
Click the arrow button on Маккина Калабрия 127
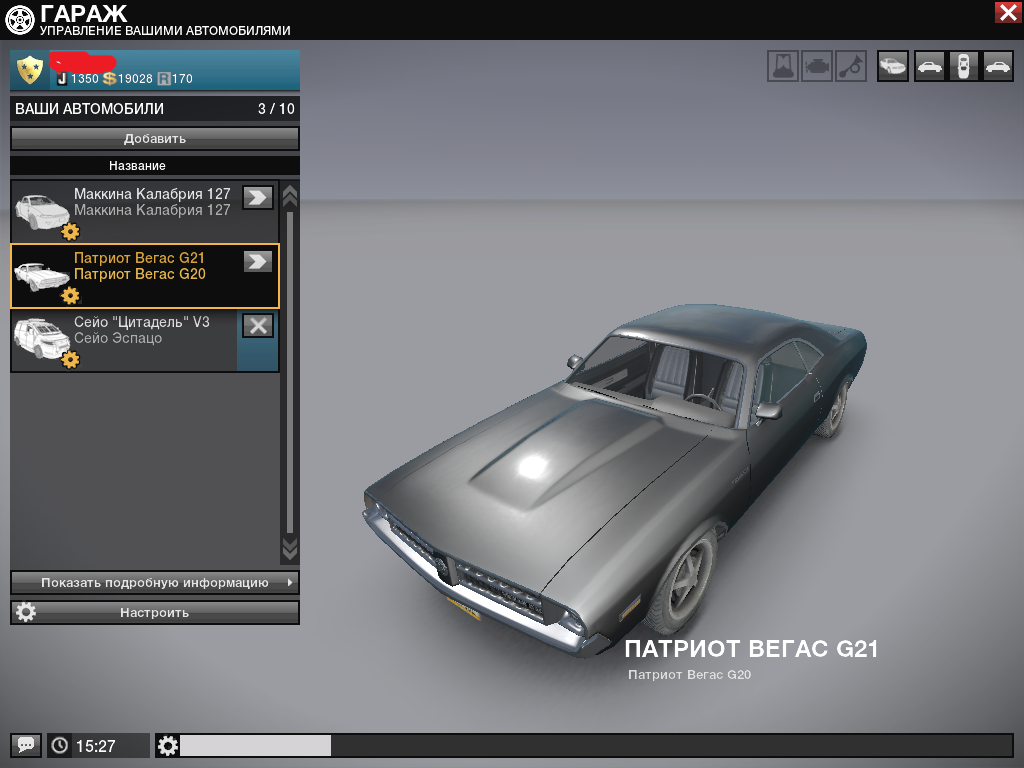click(x=258, y=197)
